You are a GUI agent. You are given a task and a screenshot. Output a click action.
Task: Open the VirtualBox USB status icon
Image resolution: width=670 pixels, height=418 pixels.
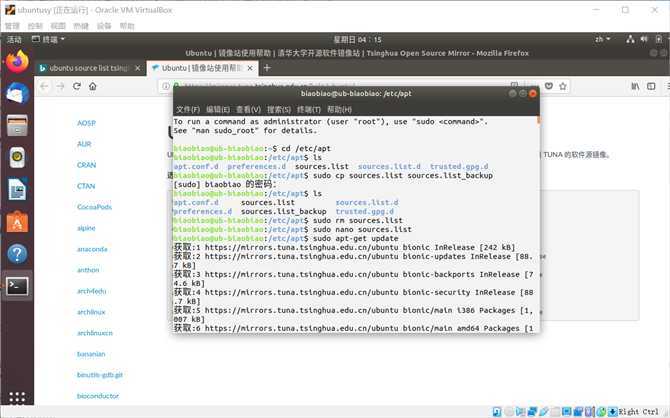tap(544, 412)
